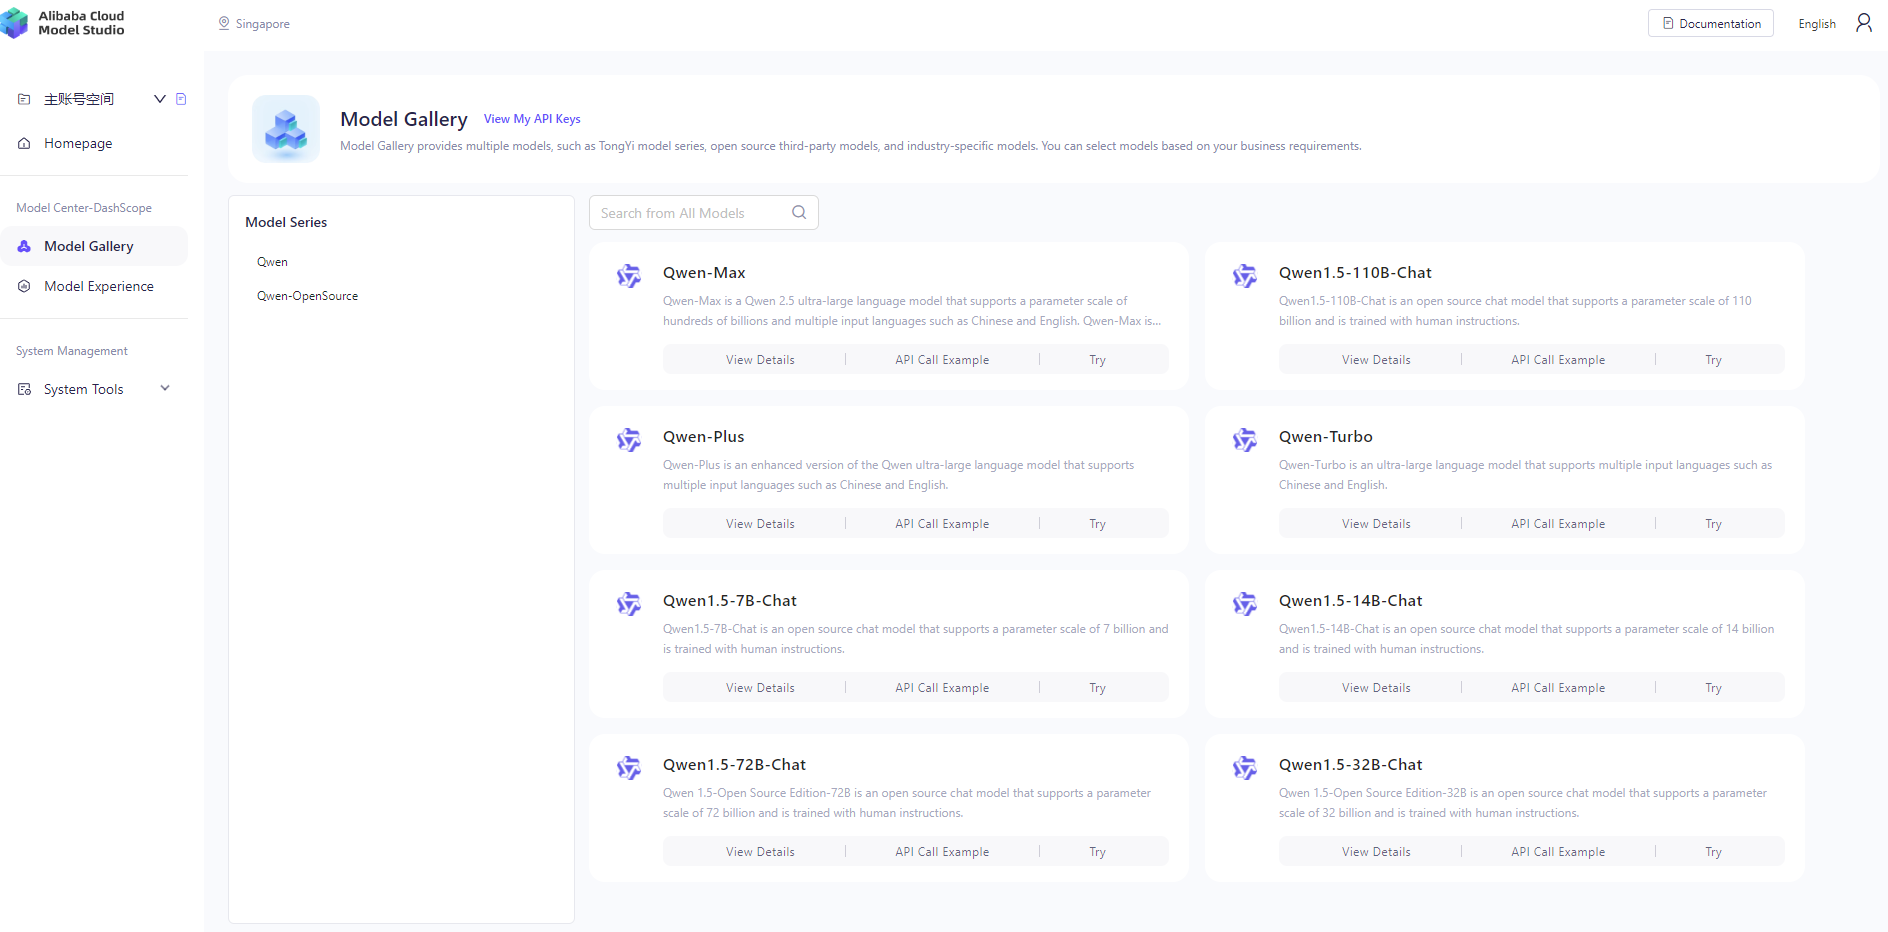Viewport: 1888px width, 932px height.
Task: Expand the System Tools chevron
Action: [x=165, y=388]
